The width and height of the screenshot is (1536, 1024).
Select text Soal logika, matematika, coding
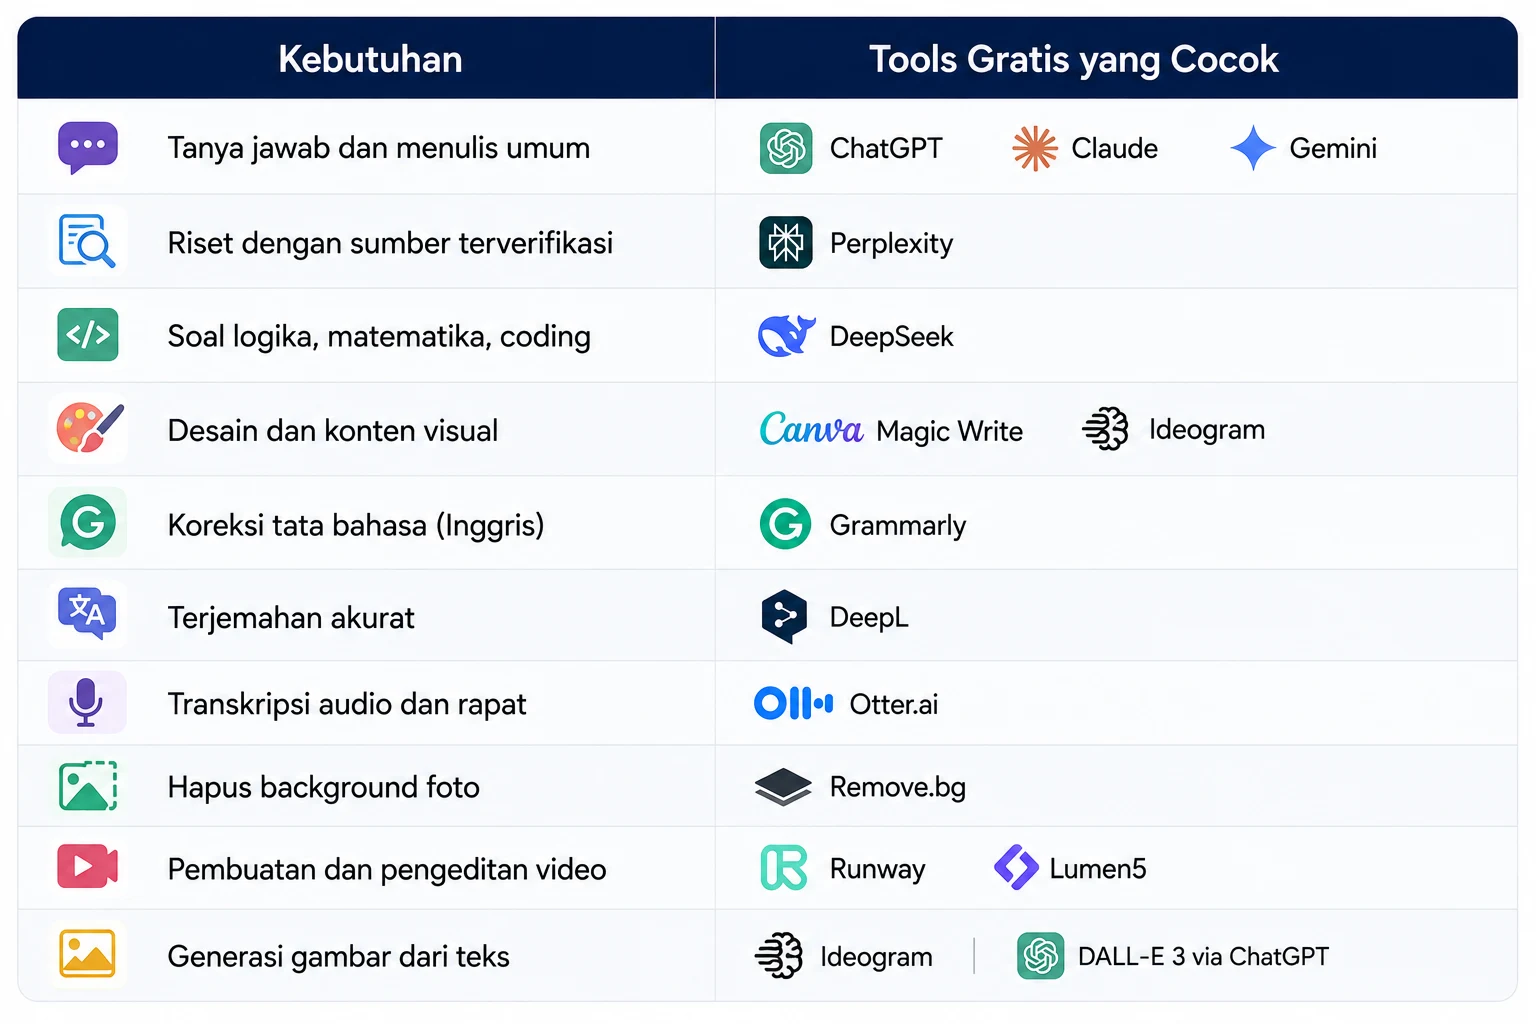(x=379, y=337)
